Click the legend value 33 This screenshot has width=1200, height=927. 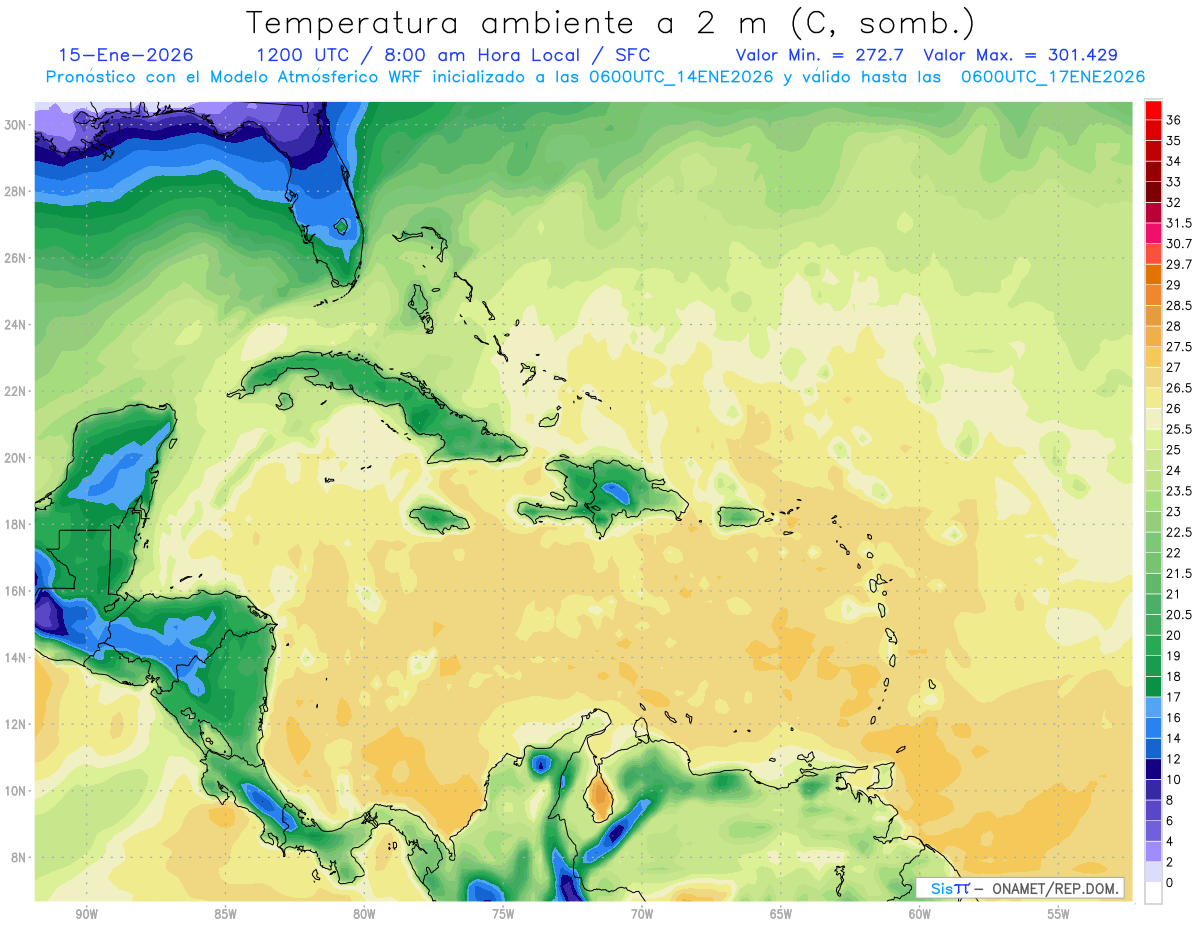[1173, 182]
